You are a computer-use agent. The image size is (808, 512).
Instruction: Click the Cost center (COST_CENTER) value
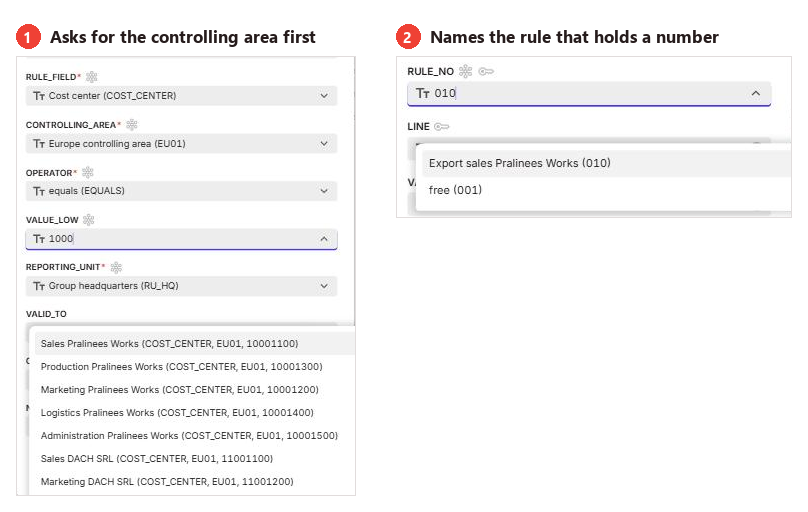tap(112, 96)
